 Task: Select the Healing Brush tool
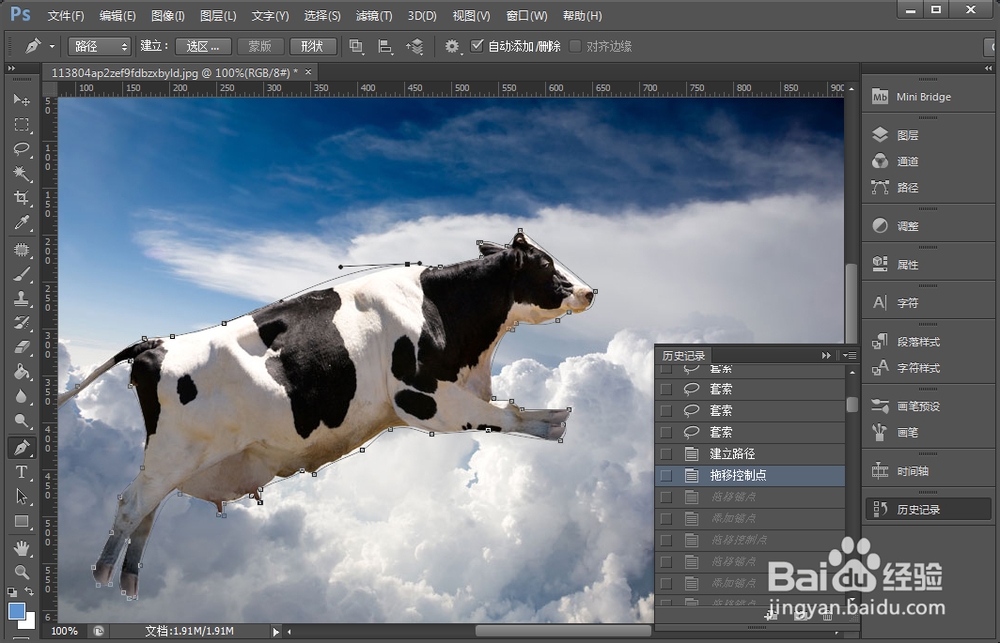pos(22,249)
